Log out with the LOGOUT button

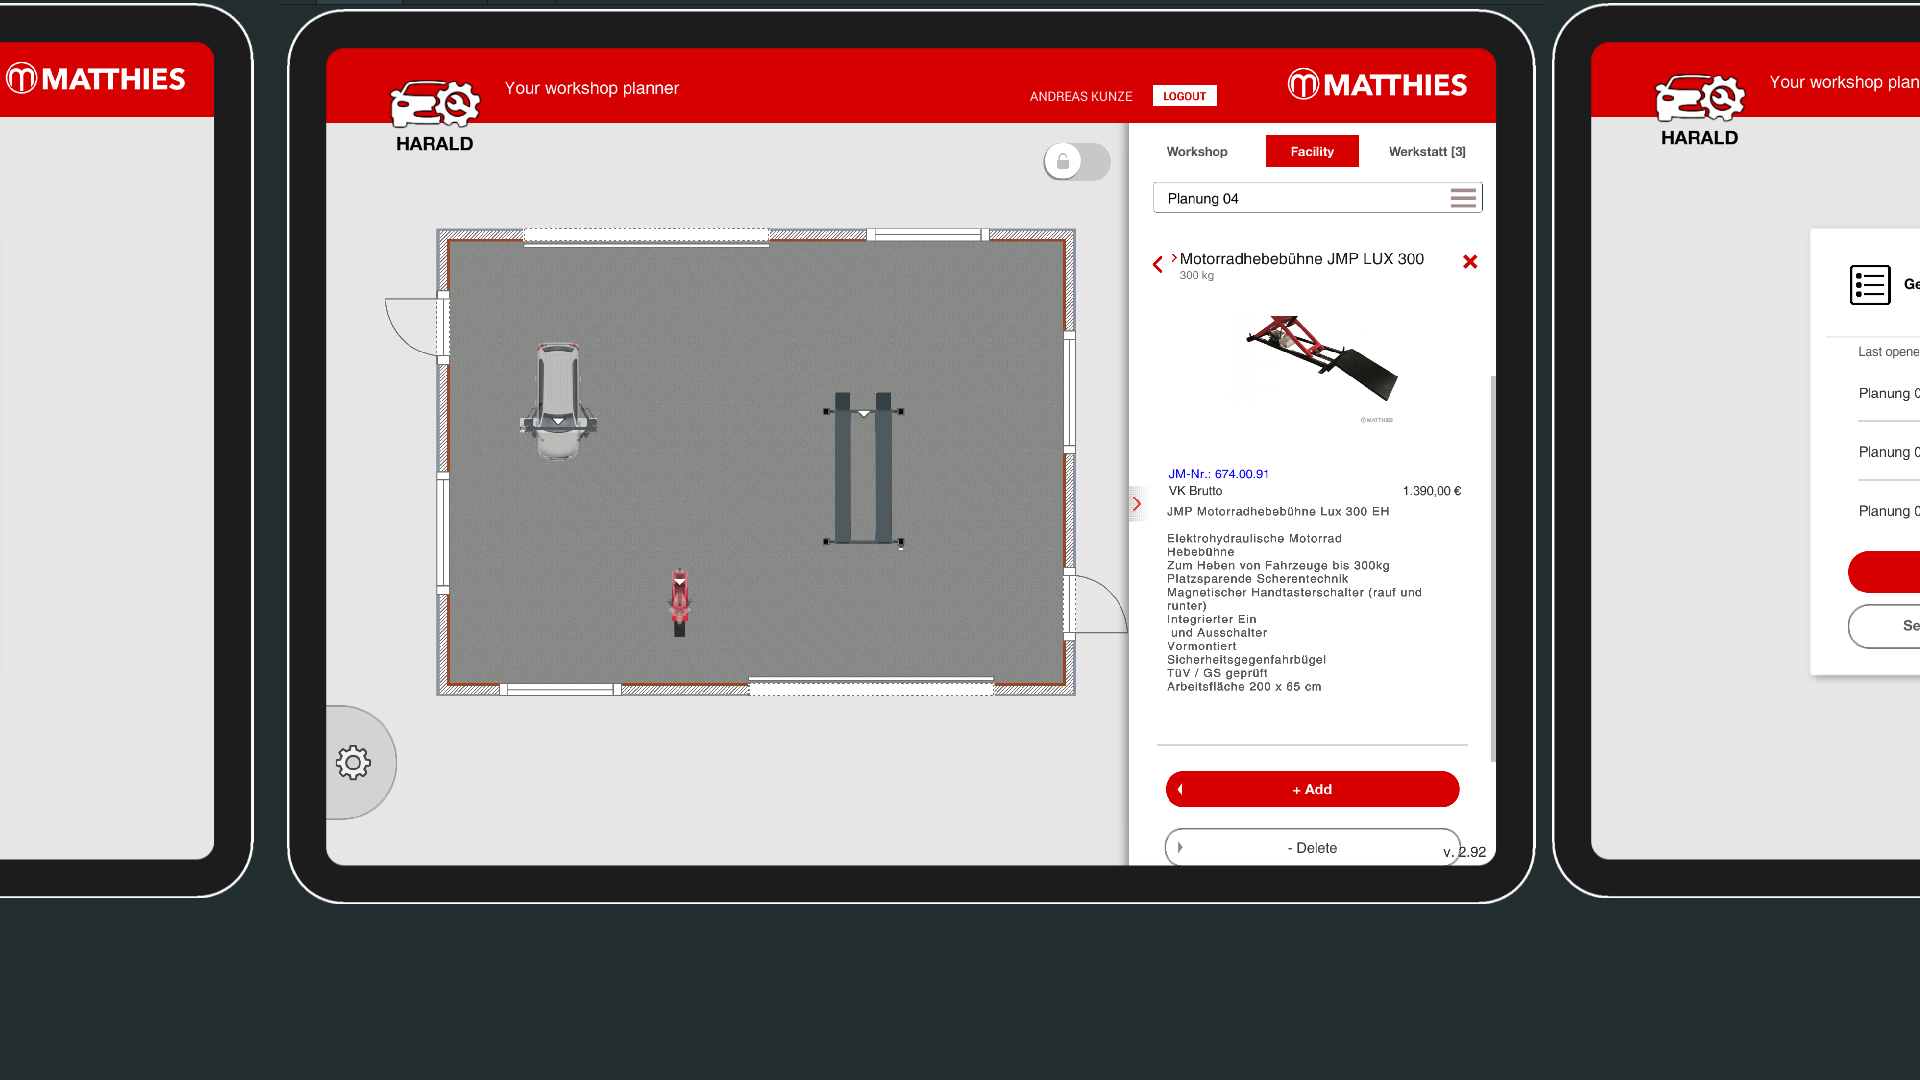[1185, 96]
